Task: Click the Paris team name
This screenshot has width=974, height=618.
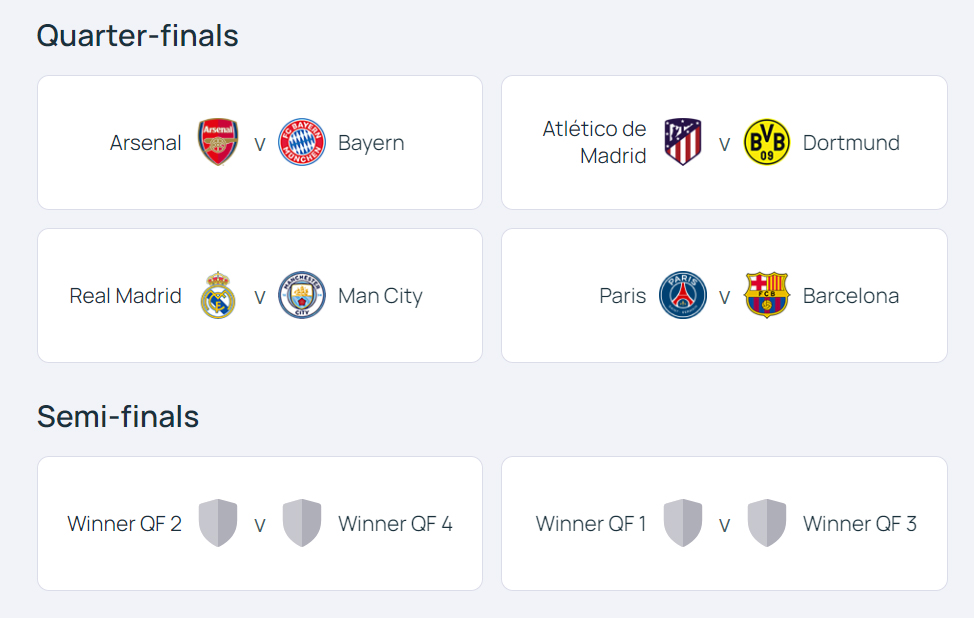Action: [x=623, y=296]
